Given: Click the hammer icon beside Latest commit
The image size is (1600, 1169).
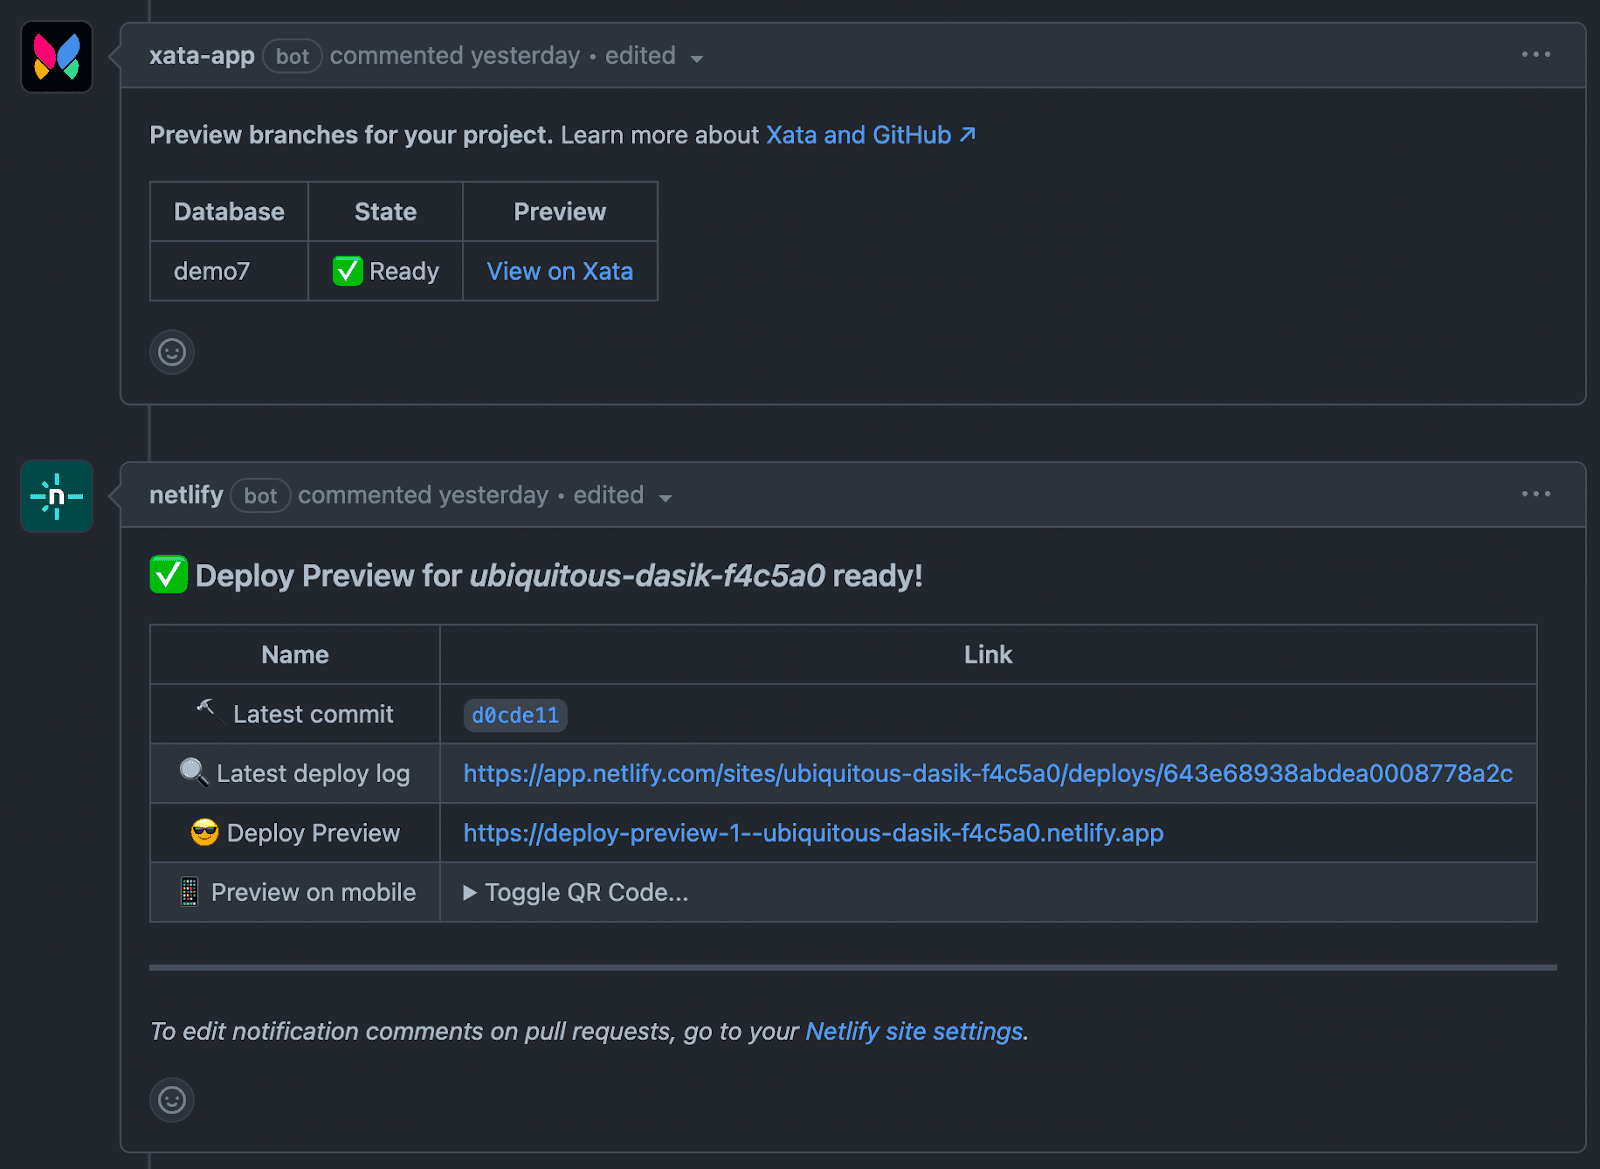Looking at the screenshot, I should 207,711.
